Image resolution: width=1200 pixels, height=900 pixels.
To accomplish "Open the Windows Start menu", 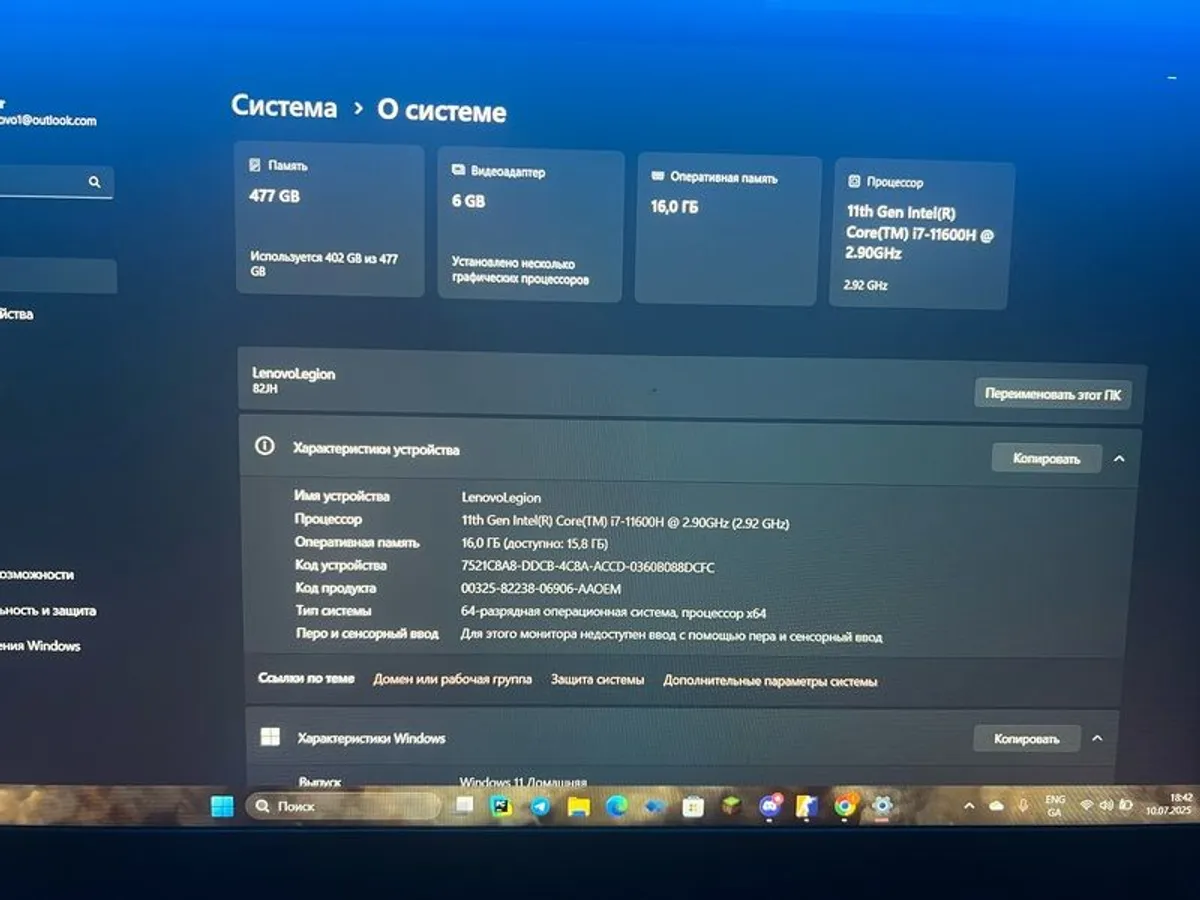I will (x=222, y=805).
